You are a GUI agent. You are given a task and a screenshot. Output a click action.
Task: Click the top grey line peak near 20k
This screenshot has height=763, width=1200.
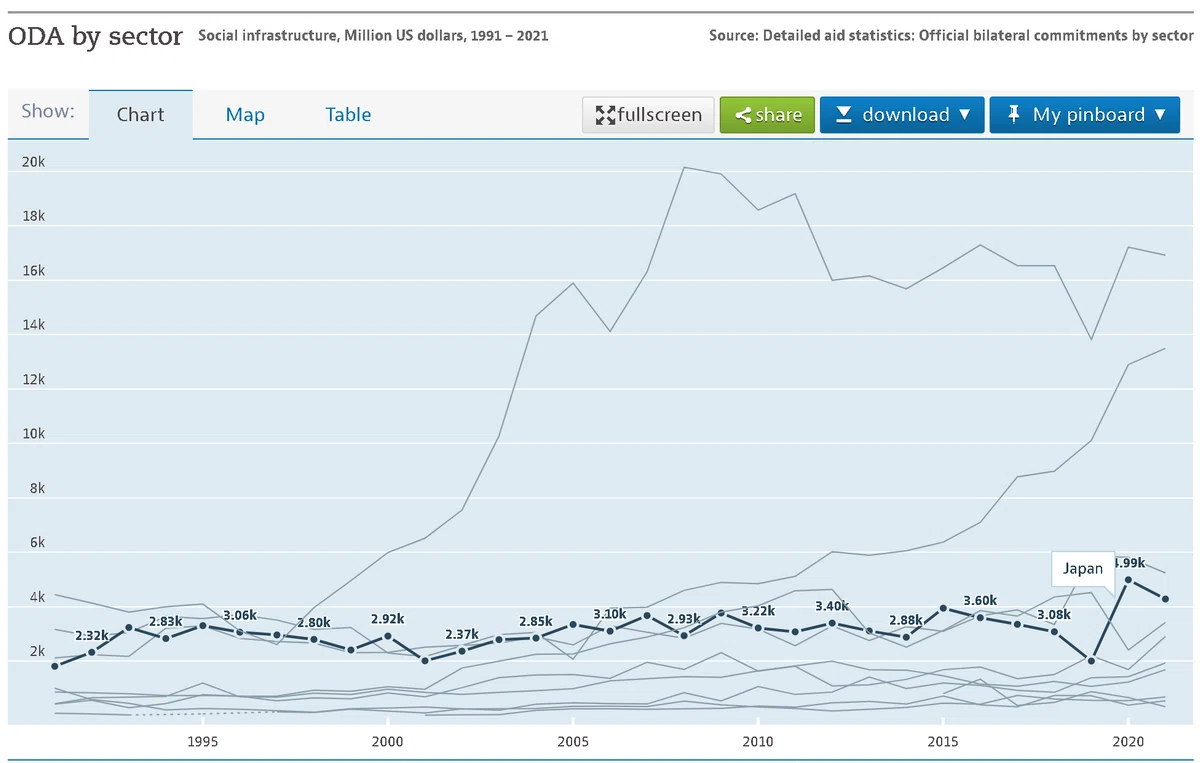click(684, 167)
